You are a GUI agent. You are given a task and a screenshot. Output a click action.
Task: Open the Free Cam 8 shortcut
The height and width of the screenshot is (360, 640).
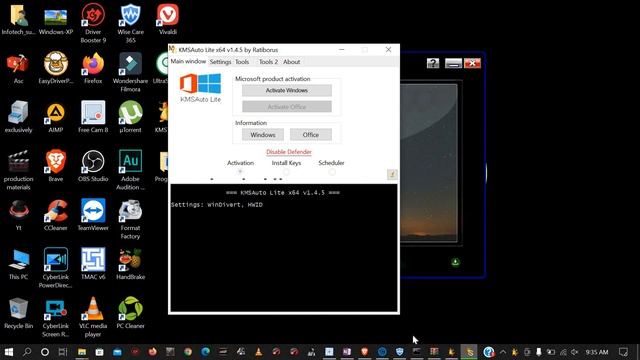(93, 118)
